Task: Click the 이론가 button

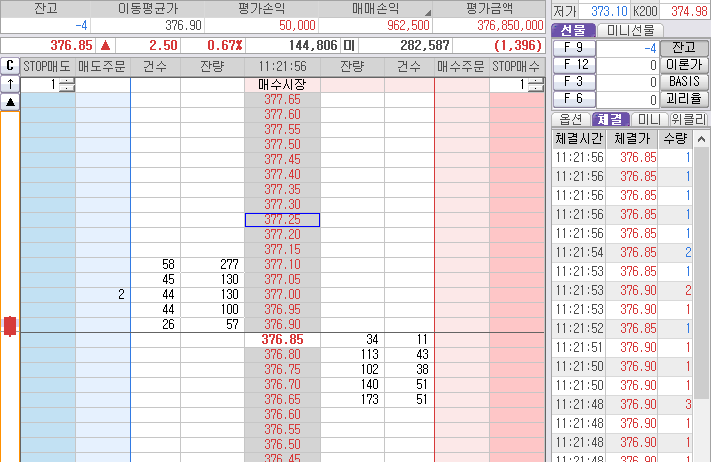Action: pyautogui.click(x=684, y=65)
